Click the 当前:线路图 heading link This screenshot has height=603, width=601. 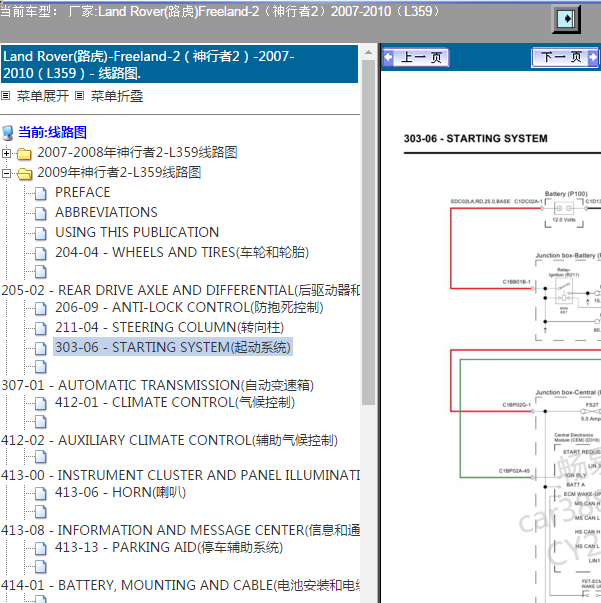coord(52,132)
